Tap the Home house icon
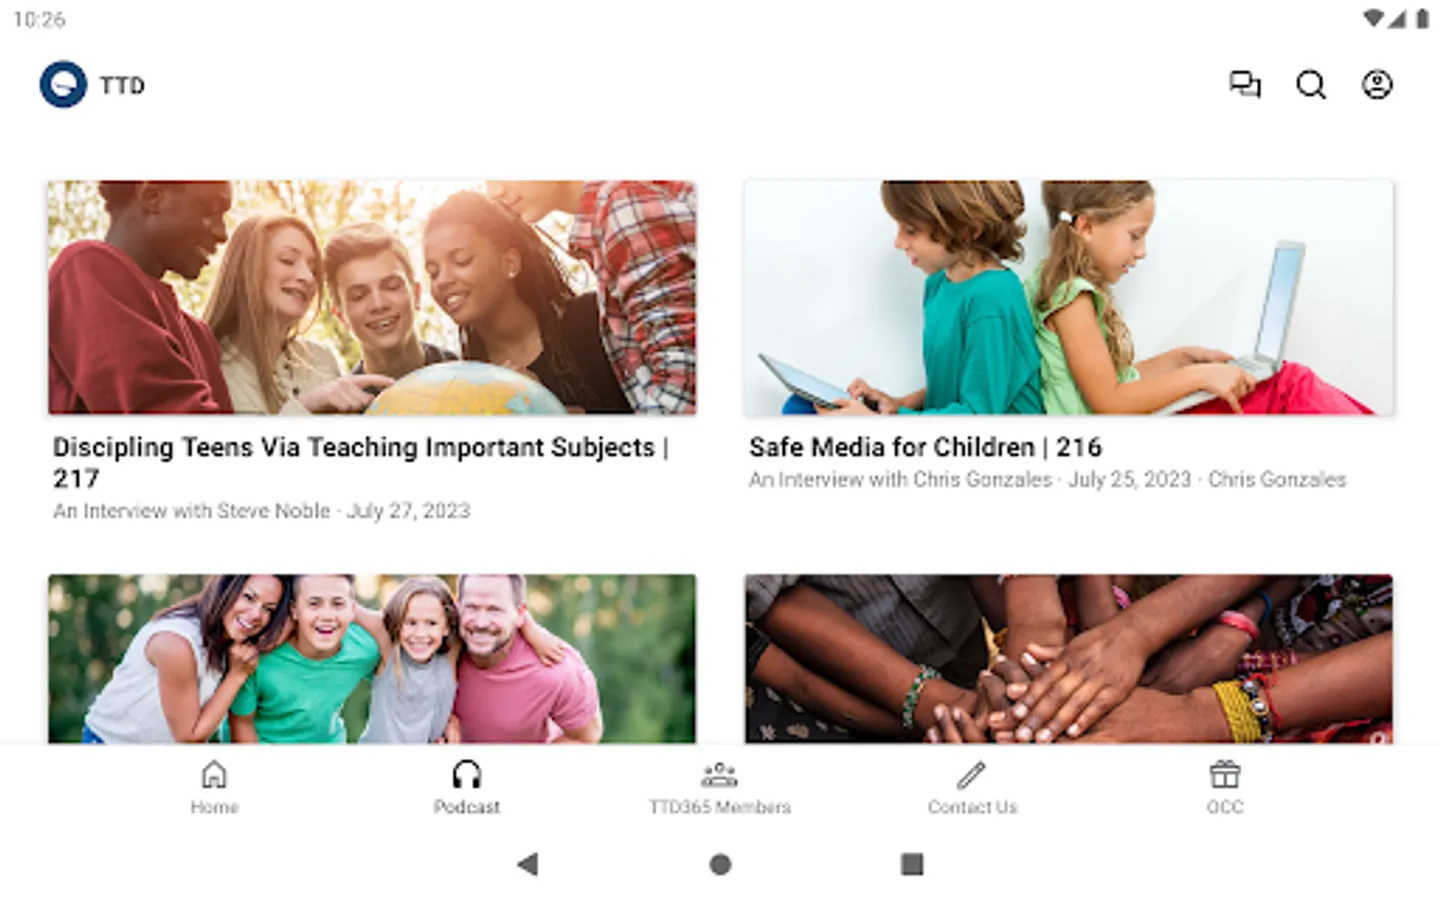The height and width of the screenshot is (900, 1440). pos(214,774)
